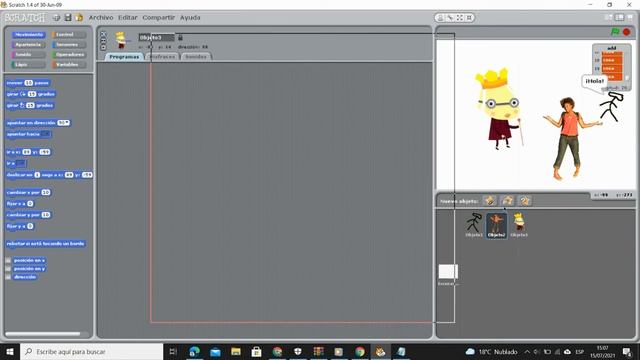The image size is (640, 360).
Task: Click the save project floppy icon
Action: pos(68,18)
